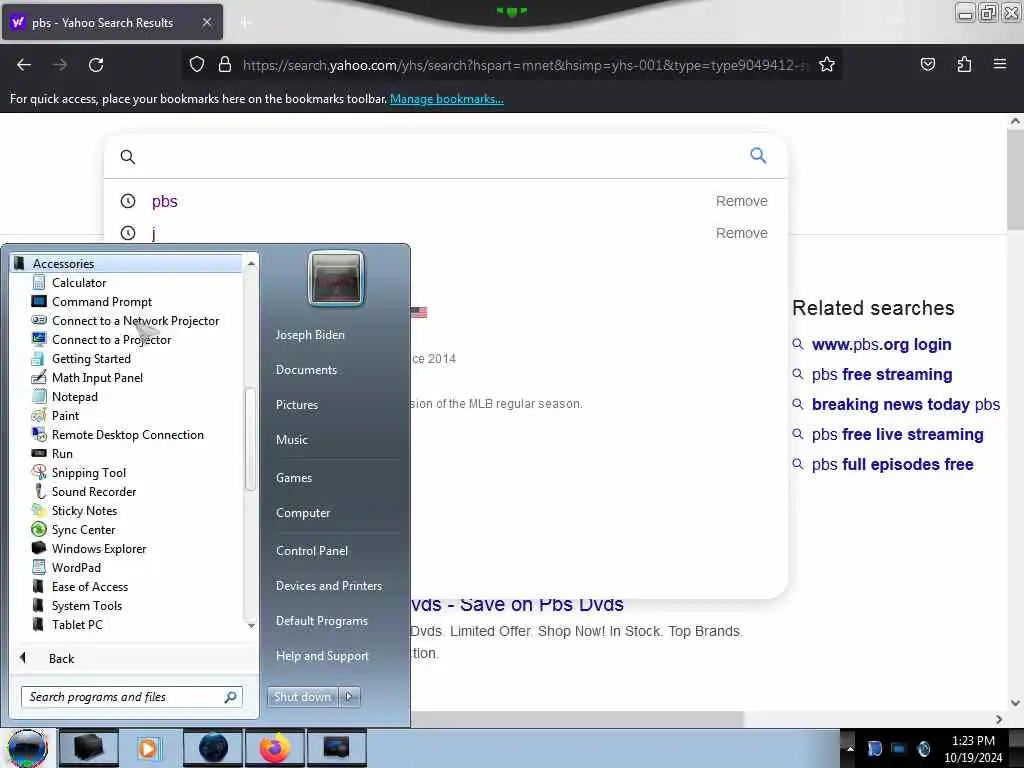Click the shield tracking protection icon
The image size is (1024, 768).
[197, 65]
